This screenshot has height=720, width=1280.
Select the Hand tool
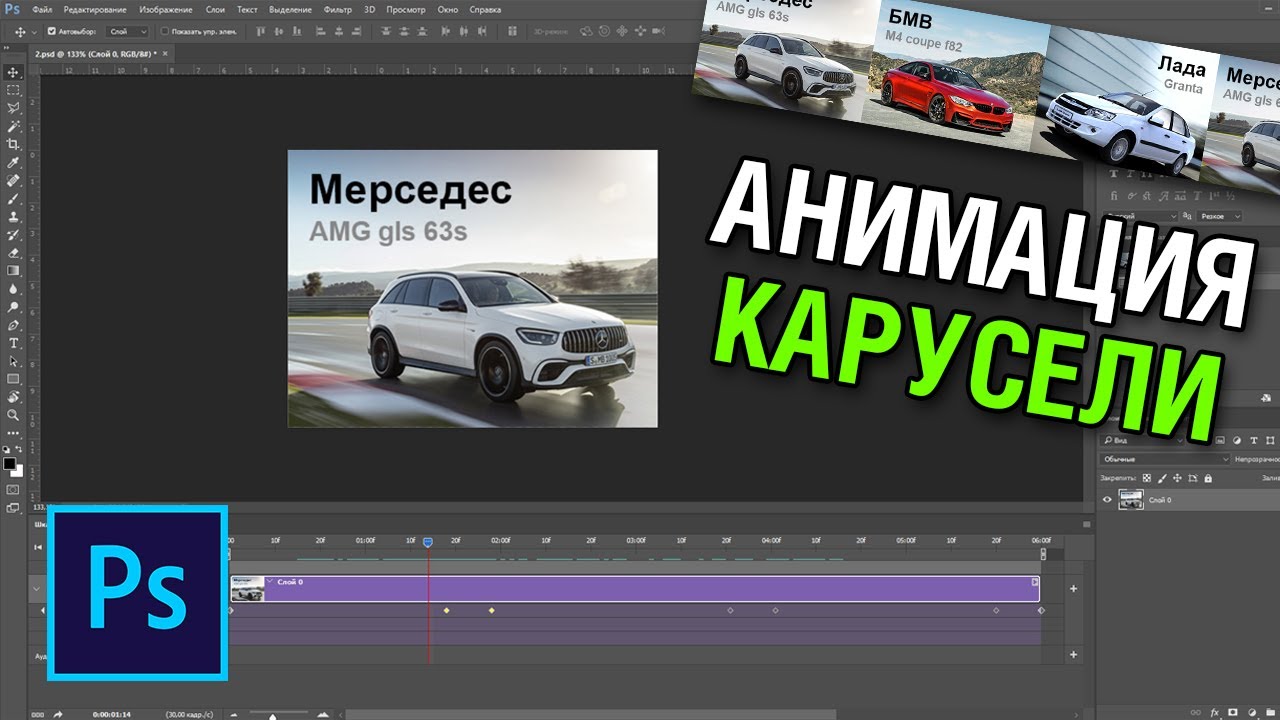[13, 396]
